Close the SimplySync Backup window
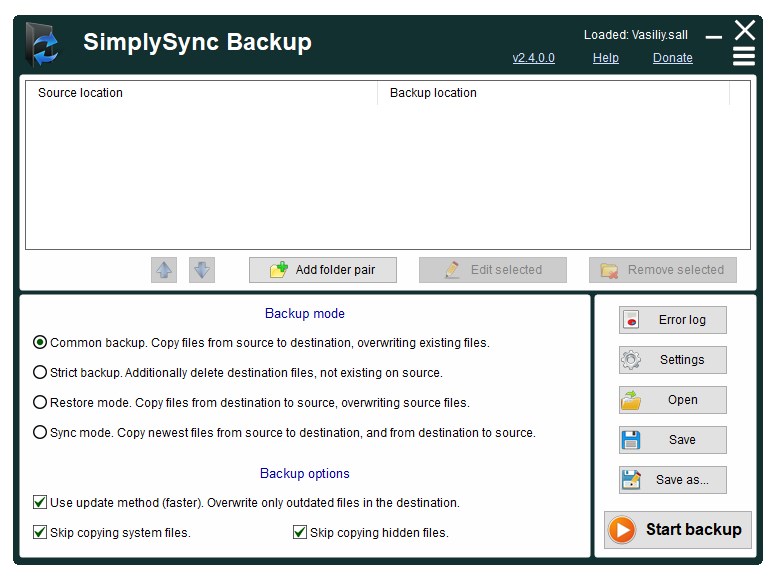 745,30
